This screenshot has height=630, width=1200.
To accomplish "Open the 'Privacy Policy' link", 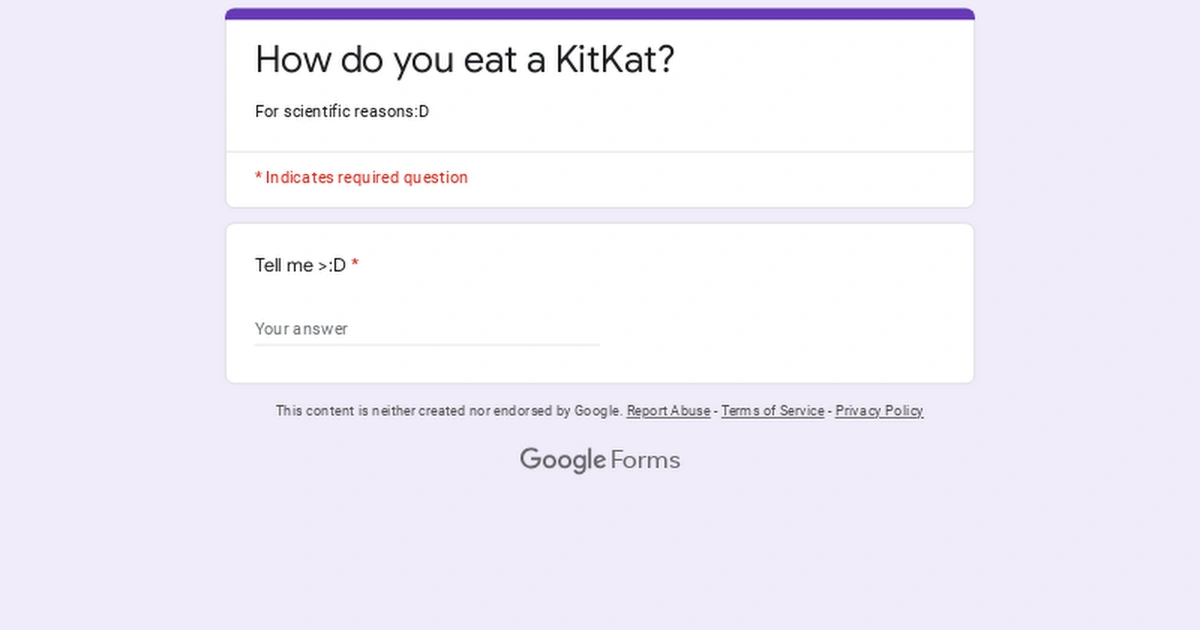I will pyautogui.click(x=879, y=411).
